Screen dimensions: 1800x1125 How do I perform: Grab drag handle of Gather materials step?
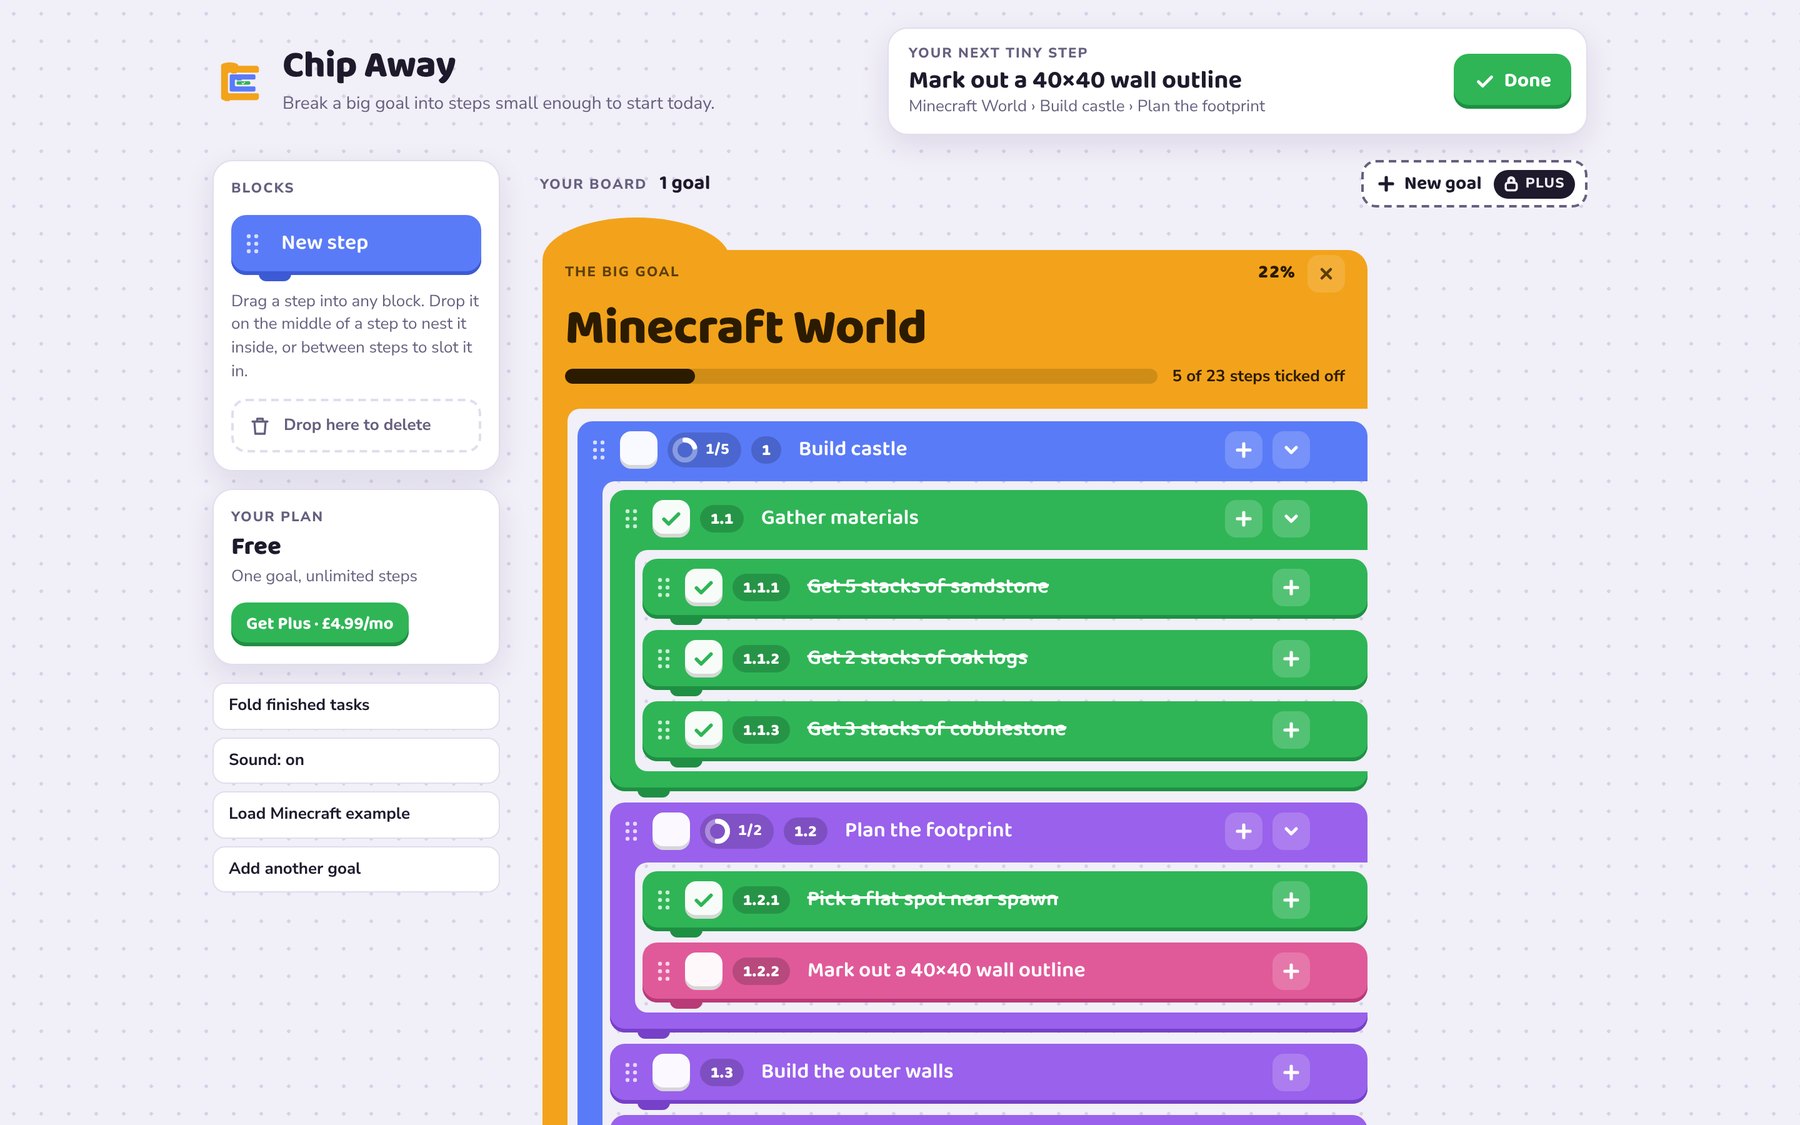tap(631, 519)
